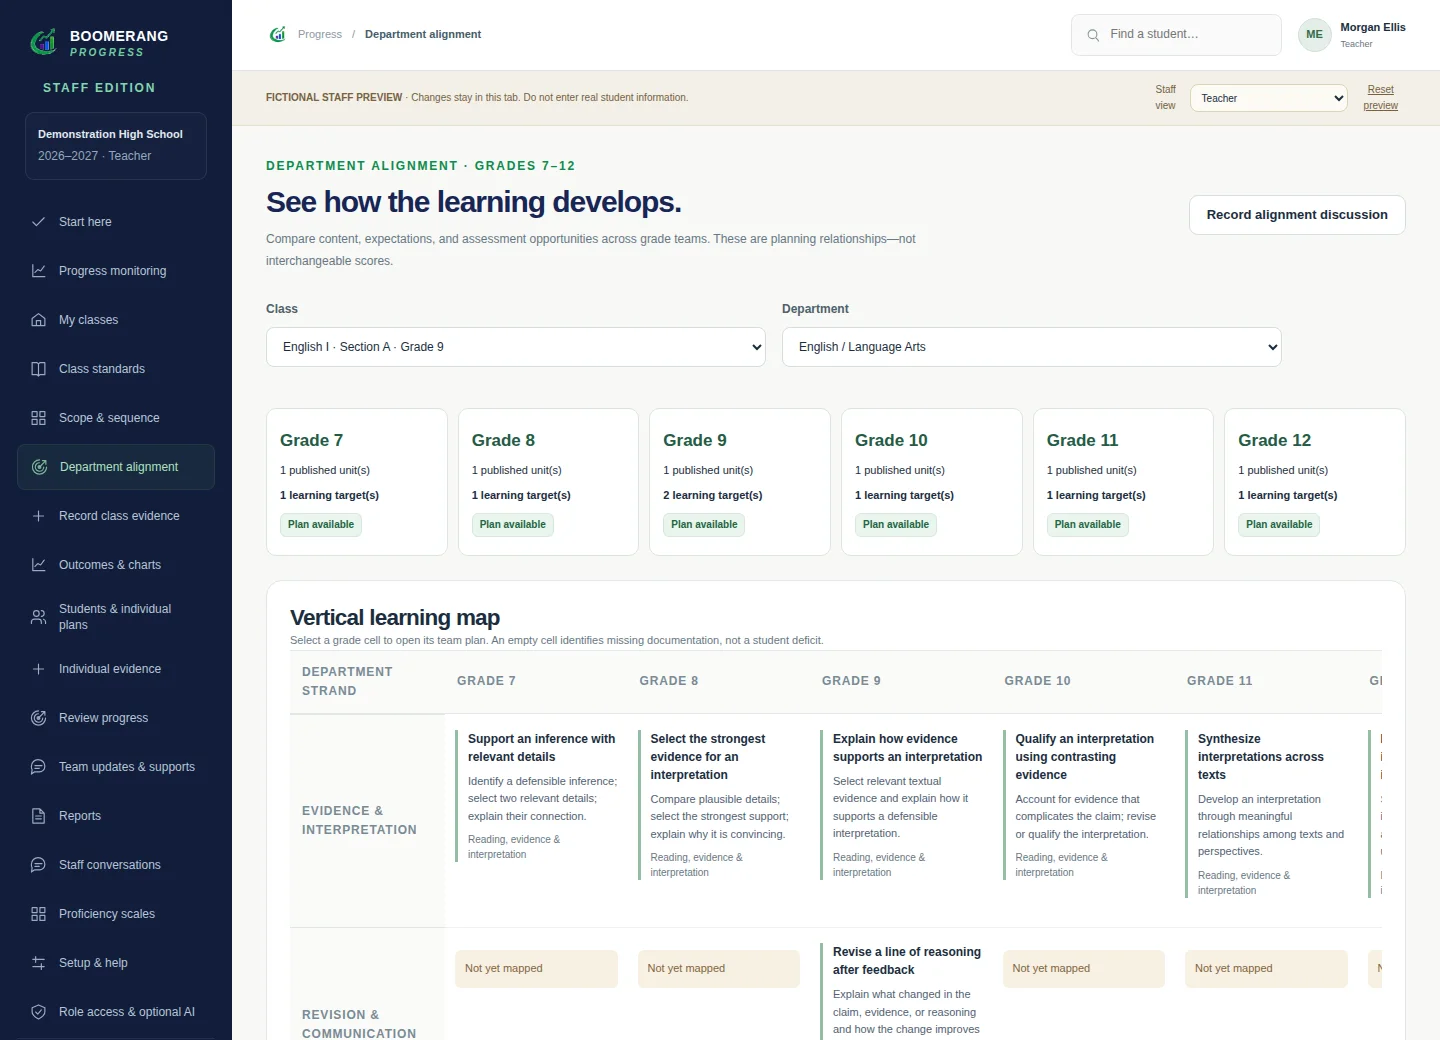
Task: Click the Demonstration High School card
Action: pos(116,146)
